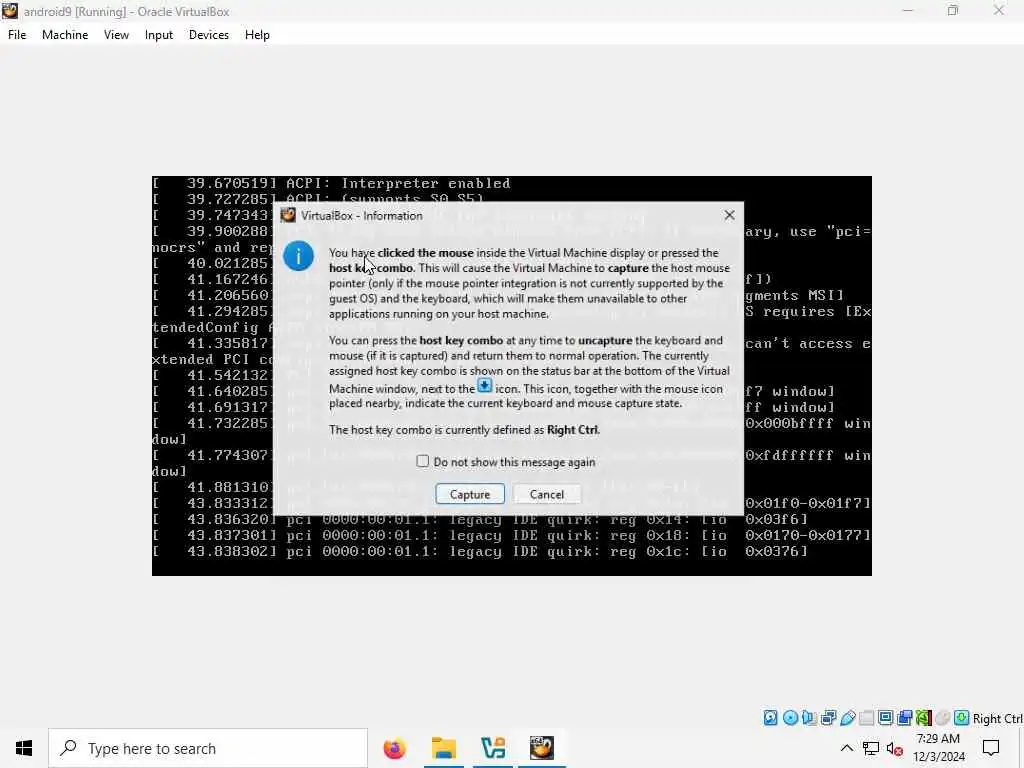The image size is (1024, 768).
Task: Click the greyed shared folders indicator
Action: (x=867, y=718)
